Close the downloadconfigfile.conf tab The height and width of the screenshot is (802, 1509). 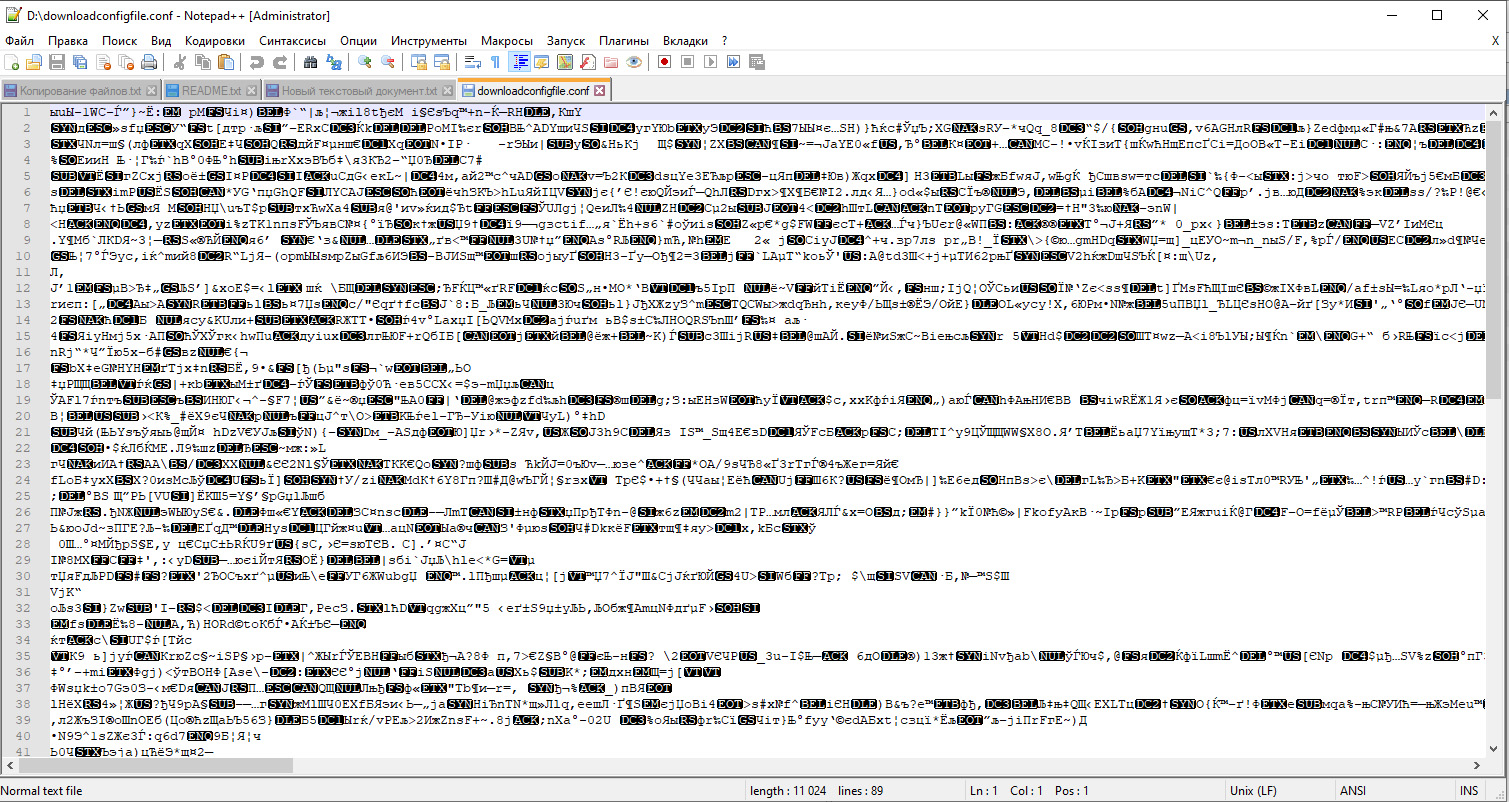601,91
